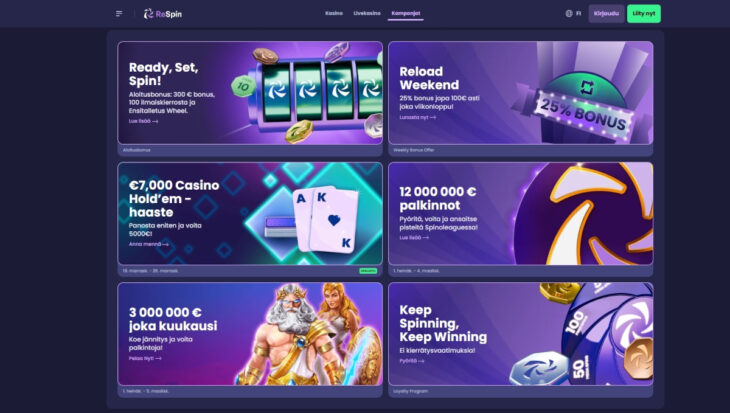
Task: Click the A and K playing cards image
Action: 326,219
